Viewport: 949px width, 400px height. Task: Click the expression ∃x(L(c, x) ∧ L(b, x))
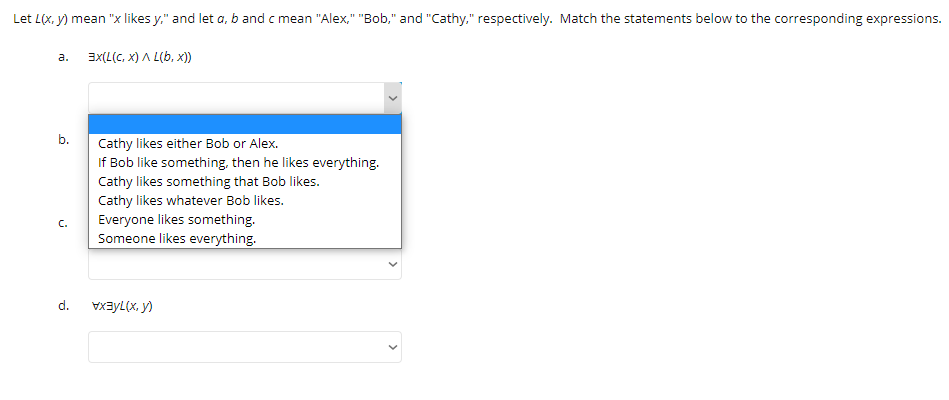pyautogui.click(x=140, y=57)
